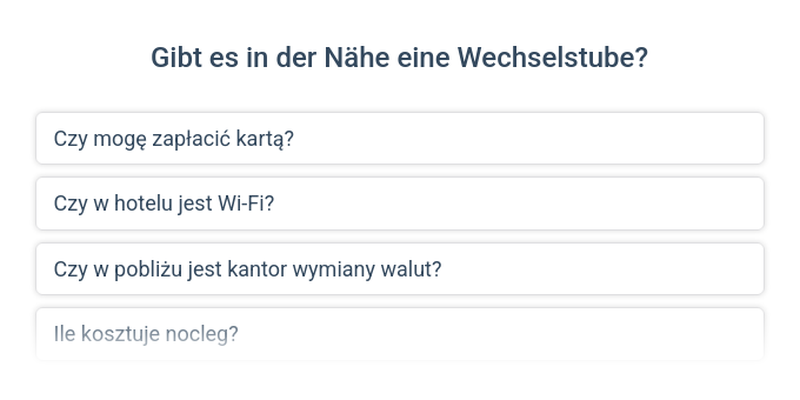The width and height of the screenshot is (800, 400).
Task: Answer with the "nocleg" phrase
Action: (x=400, y=333)
